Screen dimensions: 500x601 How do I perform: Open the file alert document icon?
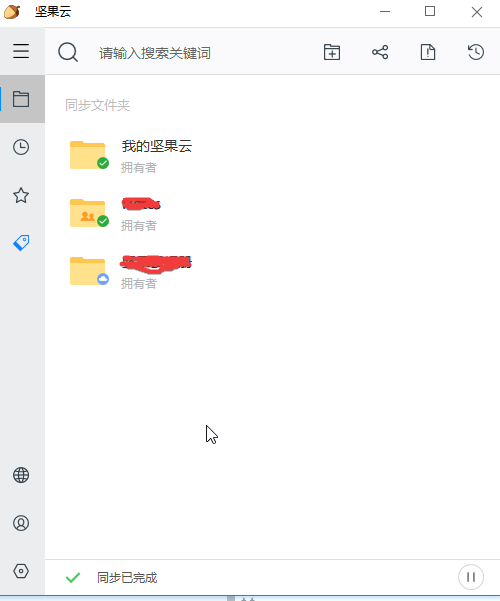428,52
